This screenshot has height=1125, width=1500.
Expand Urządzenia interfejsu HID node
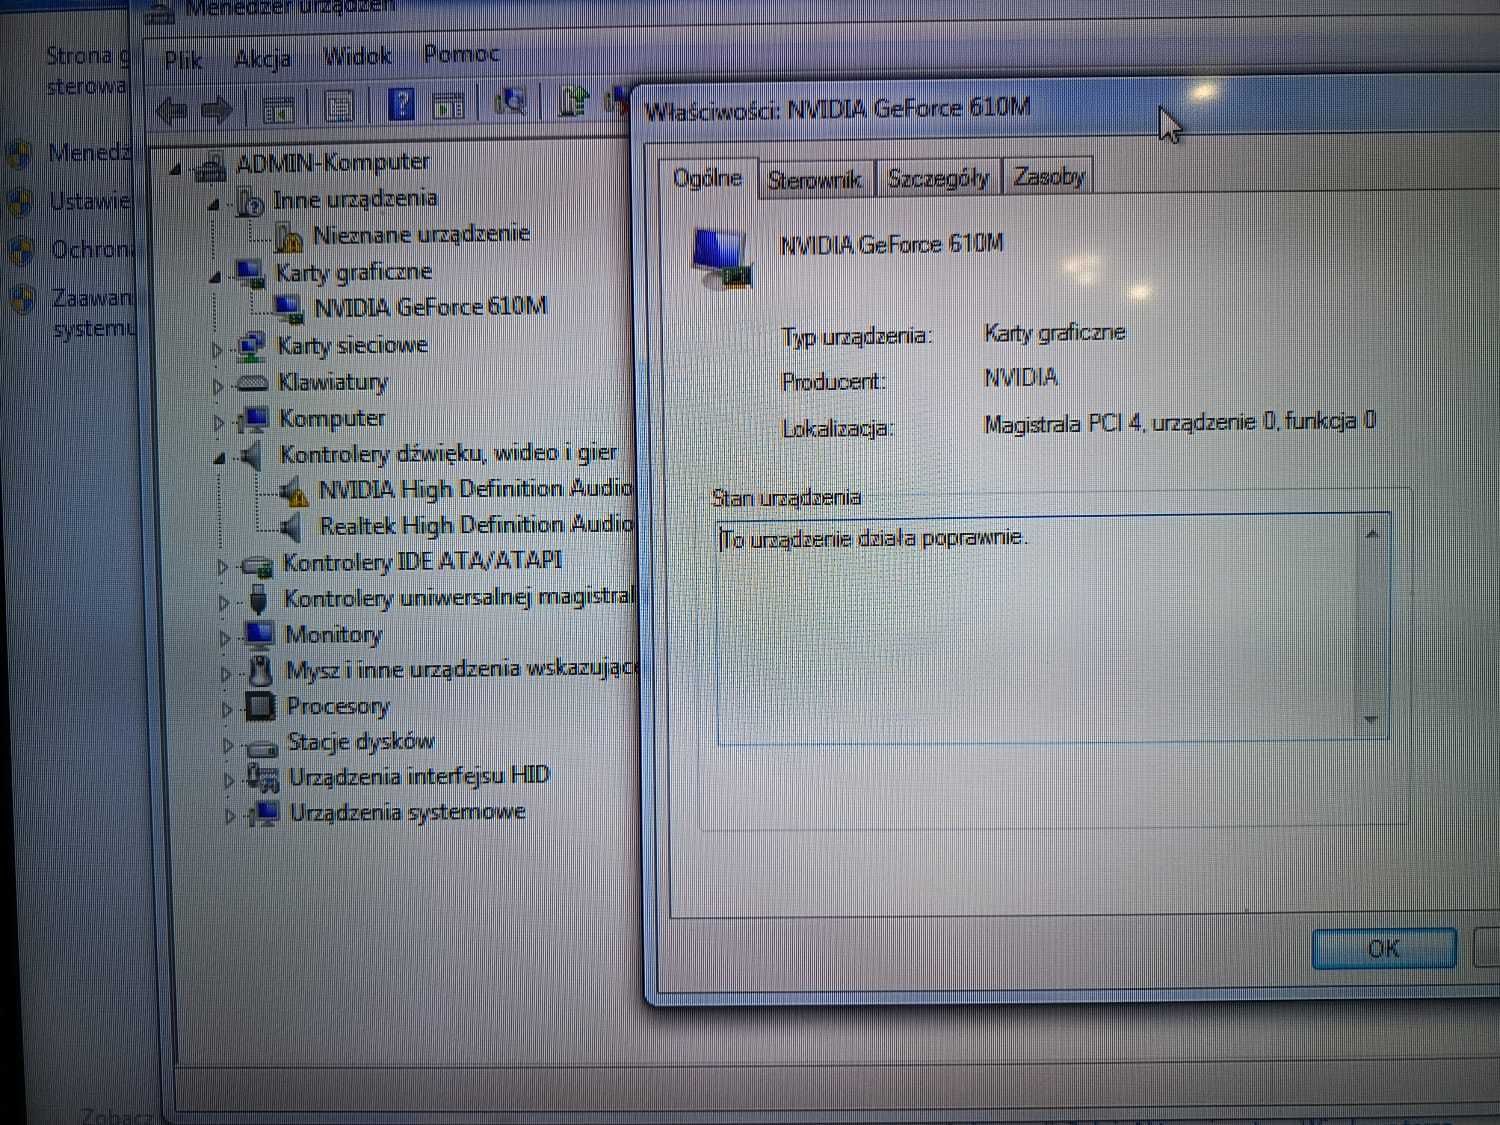tap(229, 781)
